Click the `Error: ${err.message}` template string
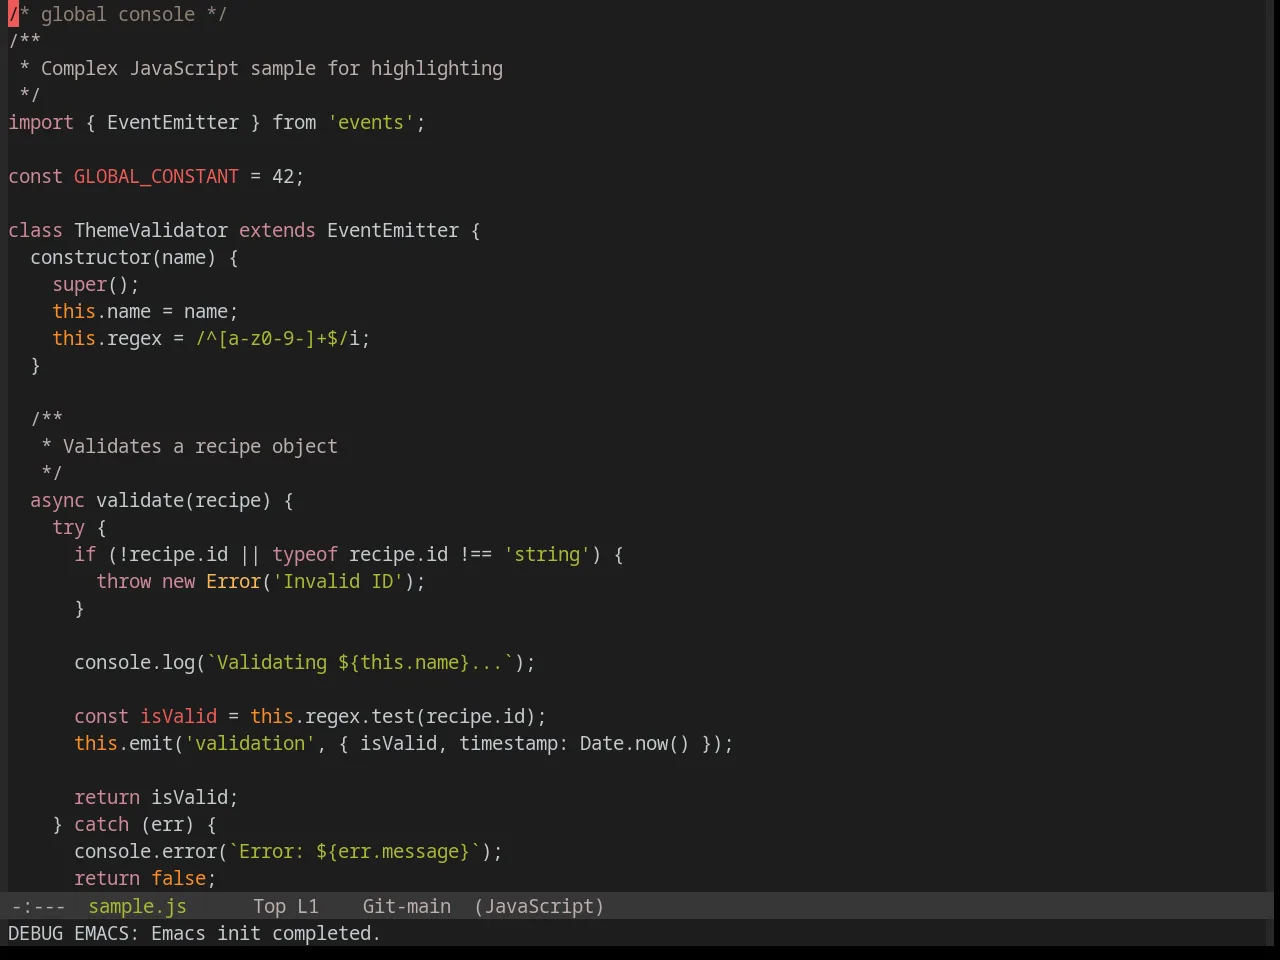Viewport: 1280px width, 960px height. point(354,851)
